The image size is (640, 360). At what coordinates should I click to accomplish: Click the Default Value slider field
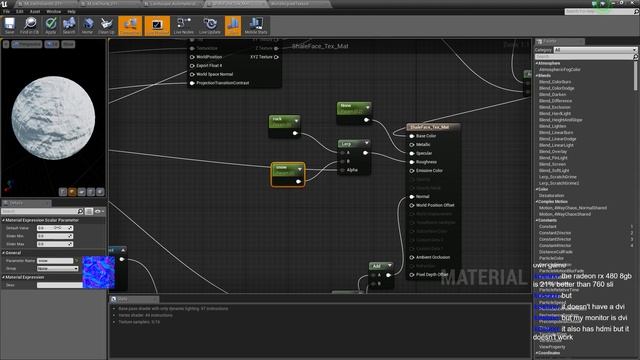[x=55, y=228]
